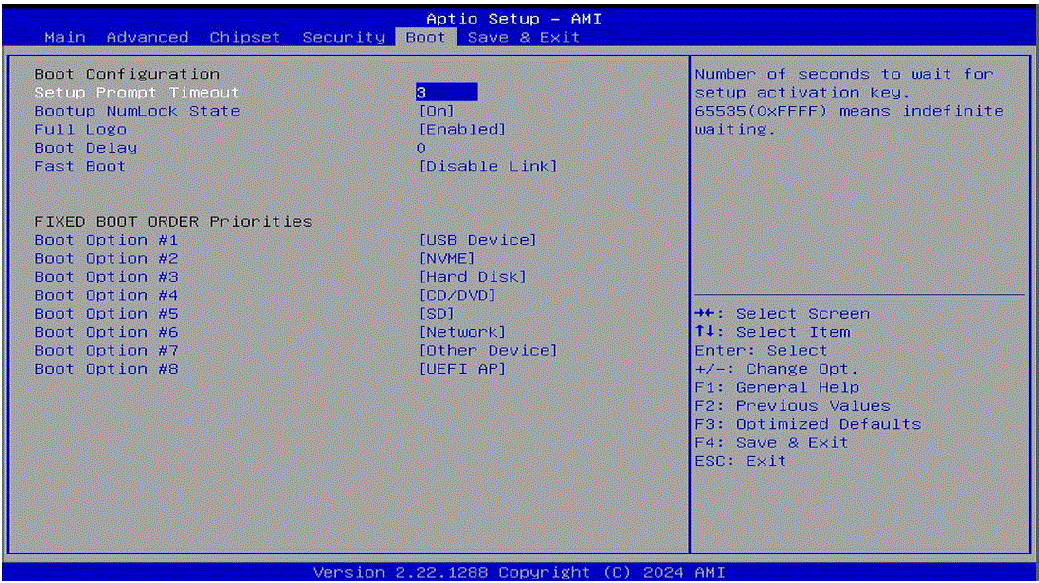
Task: Select Boot Option #2 label
Action: coord(106,258)
